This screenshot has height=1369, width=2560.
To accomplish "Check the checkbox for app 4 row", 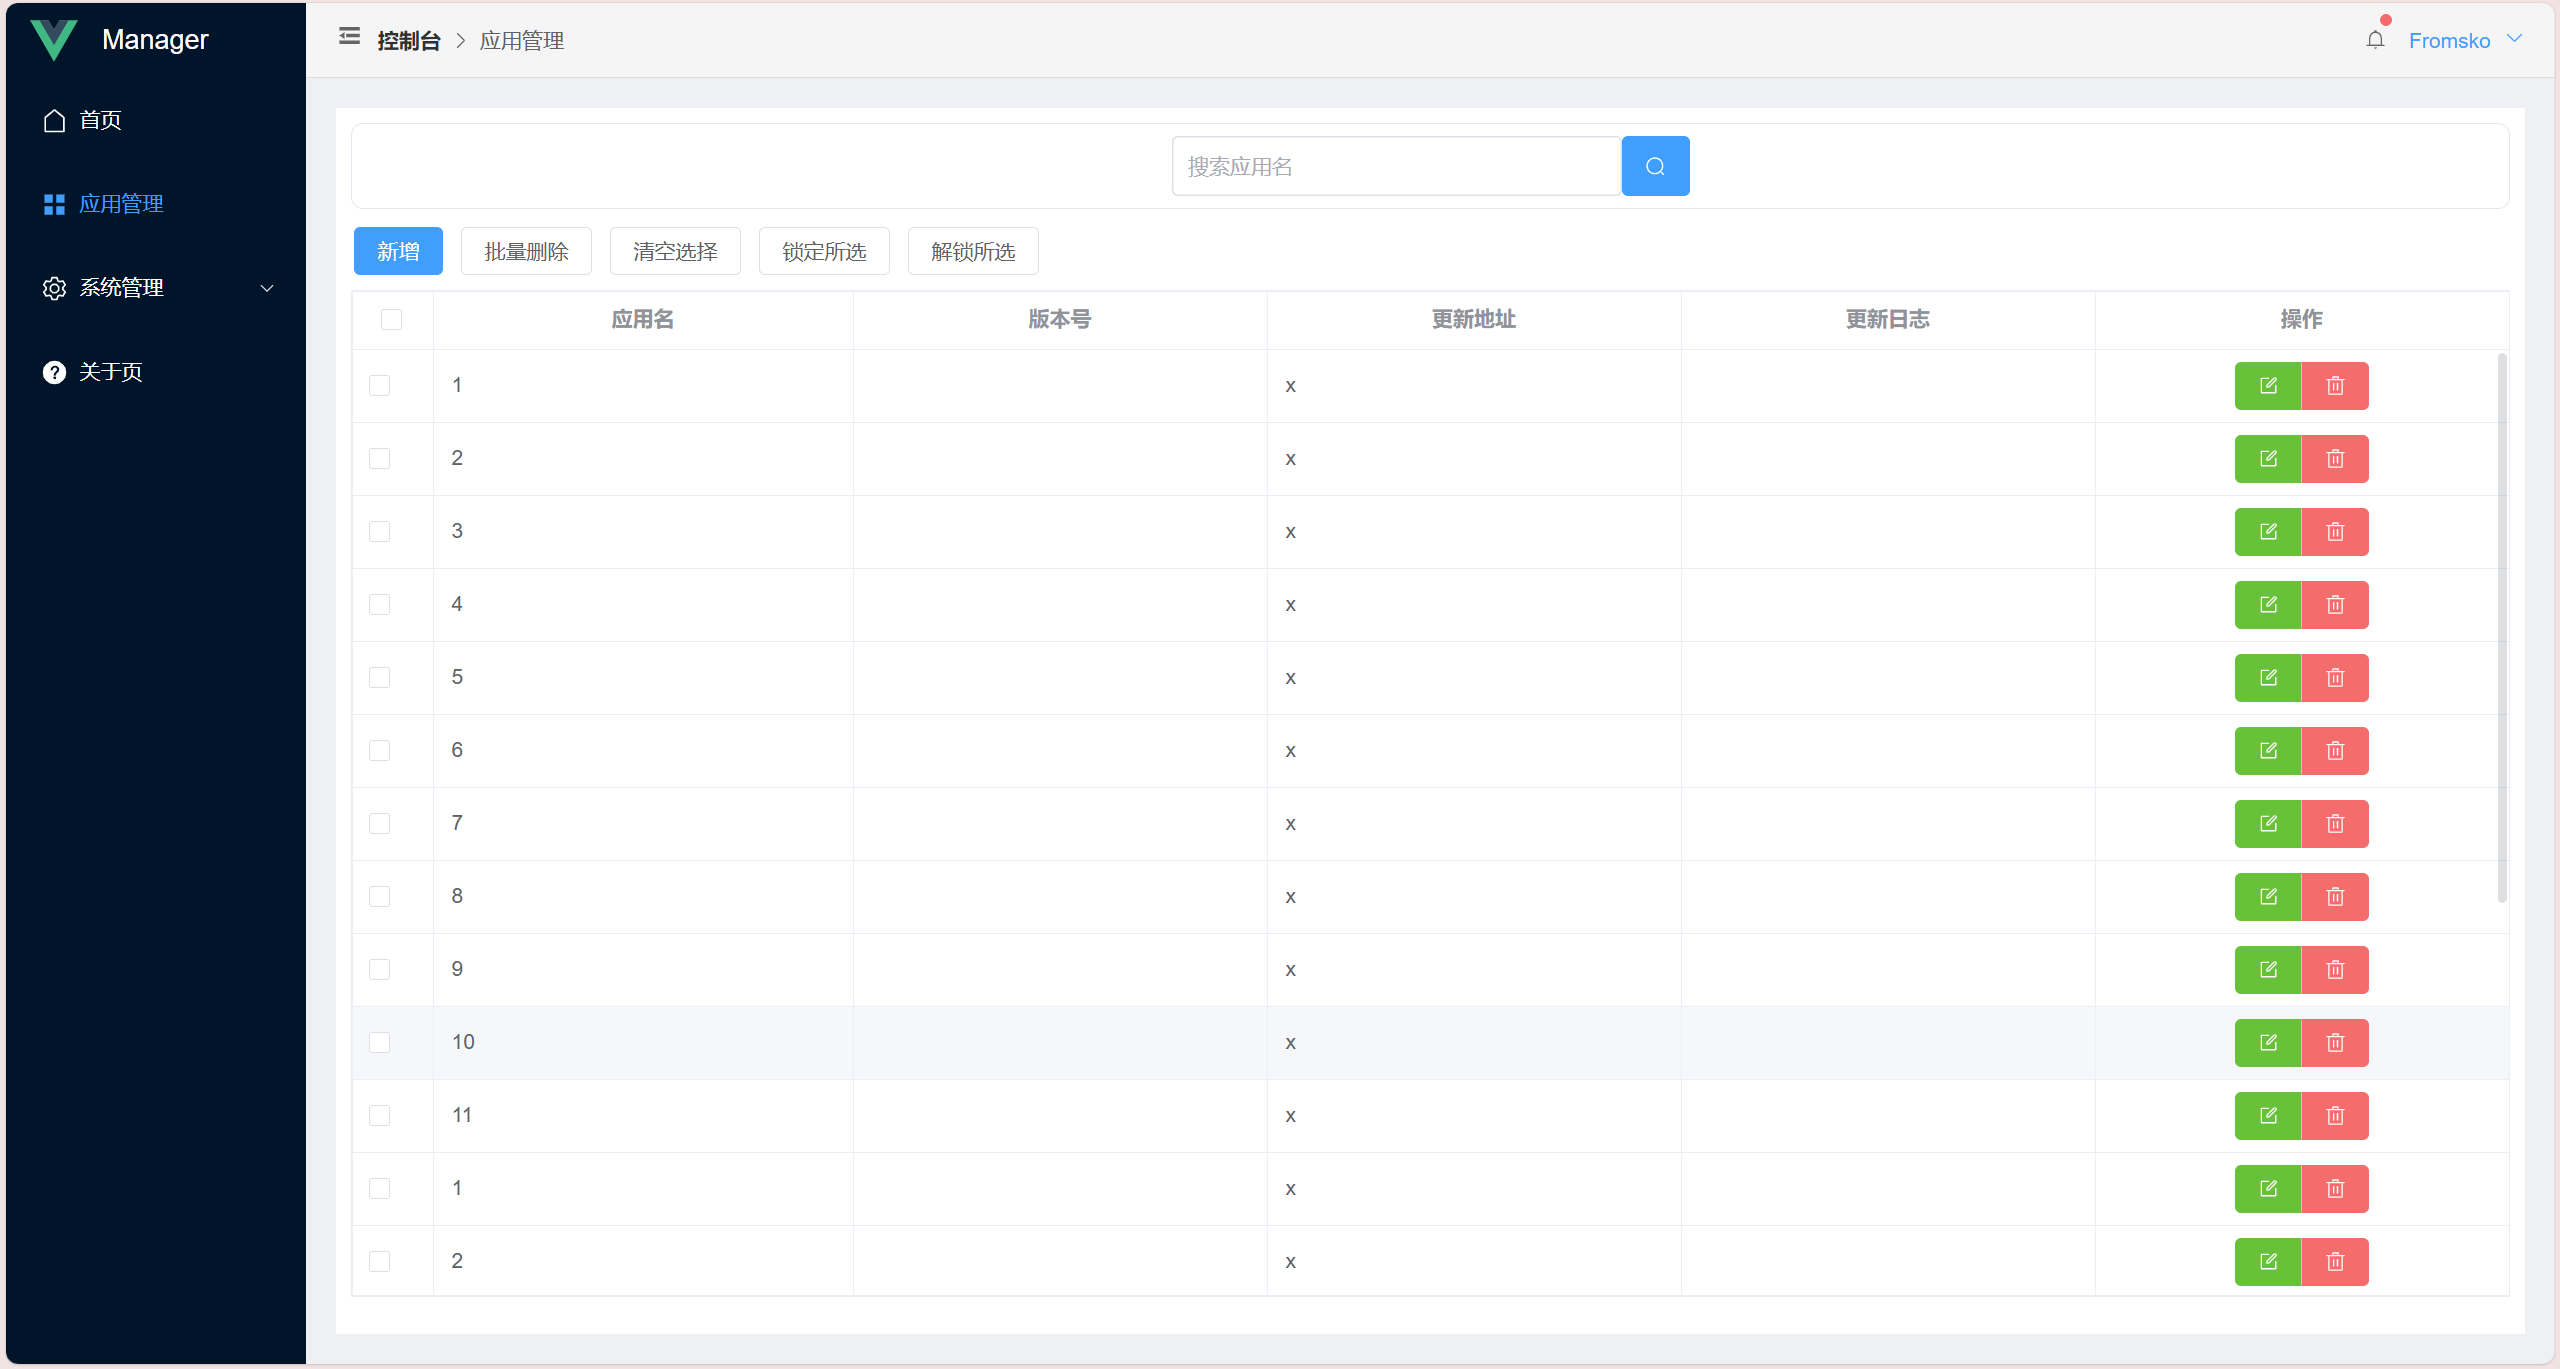I will pos(379,605).
